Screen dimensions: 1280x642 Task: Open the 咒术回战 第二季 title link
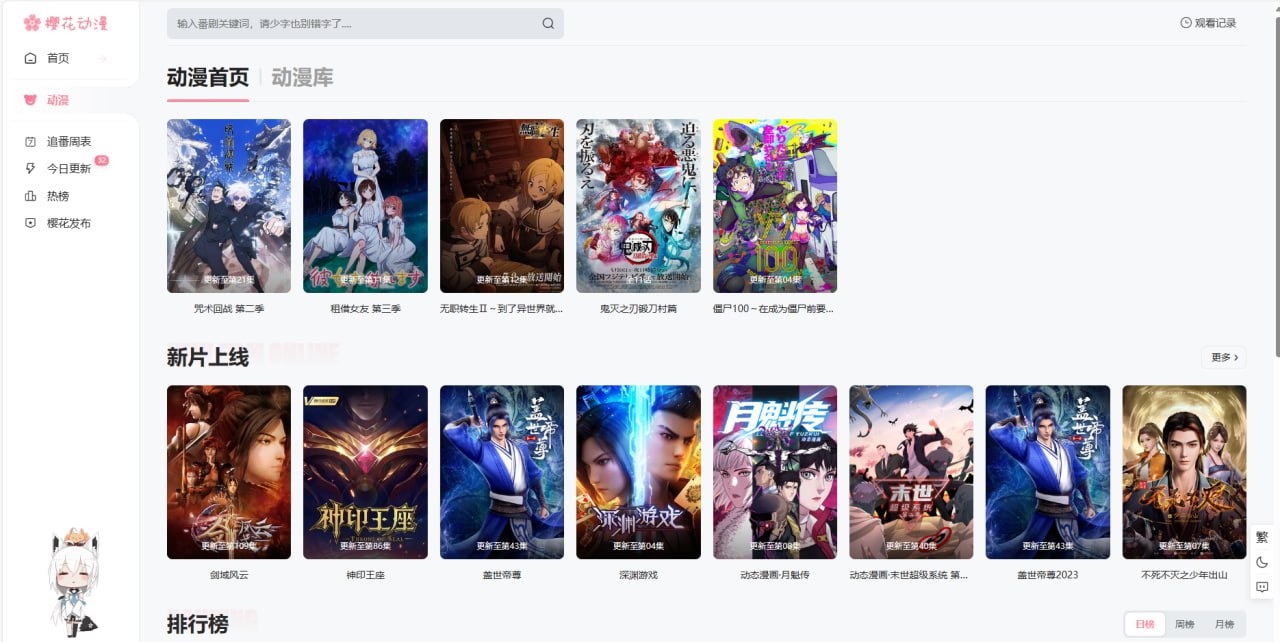[228, 309]
